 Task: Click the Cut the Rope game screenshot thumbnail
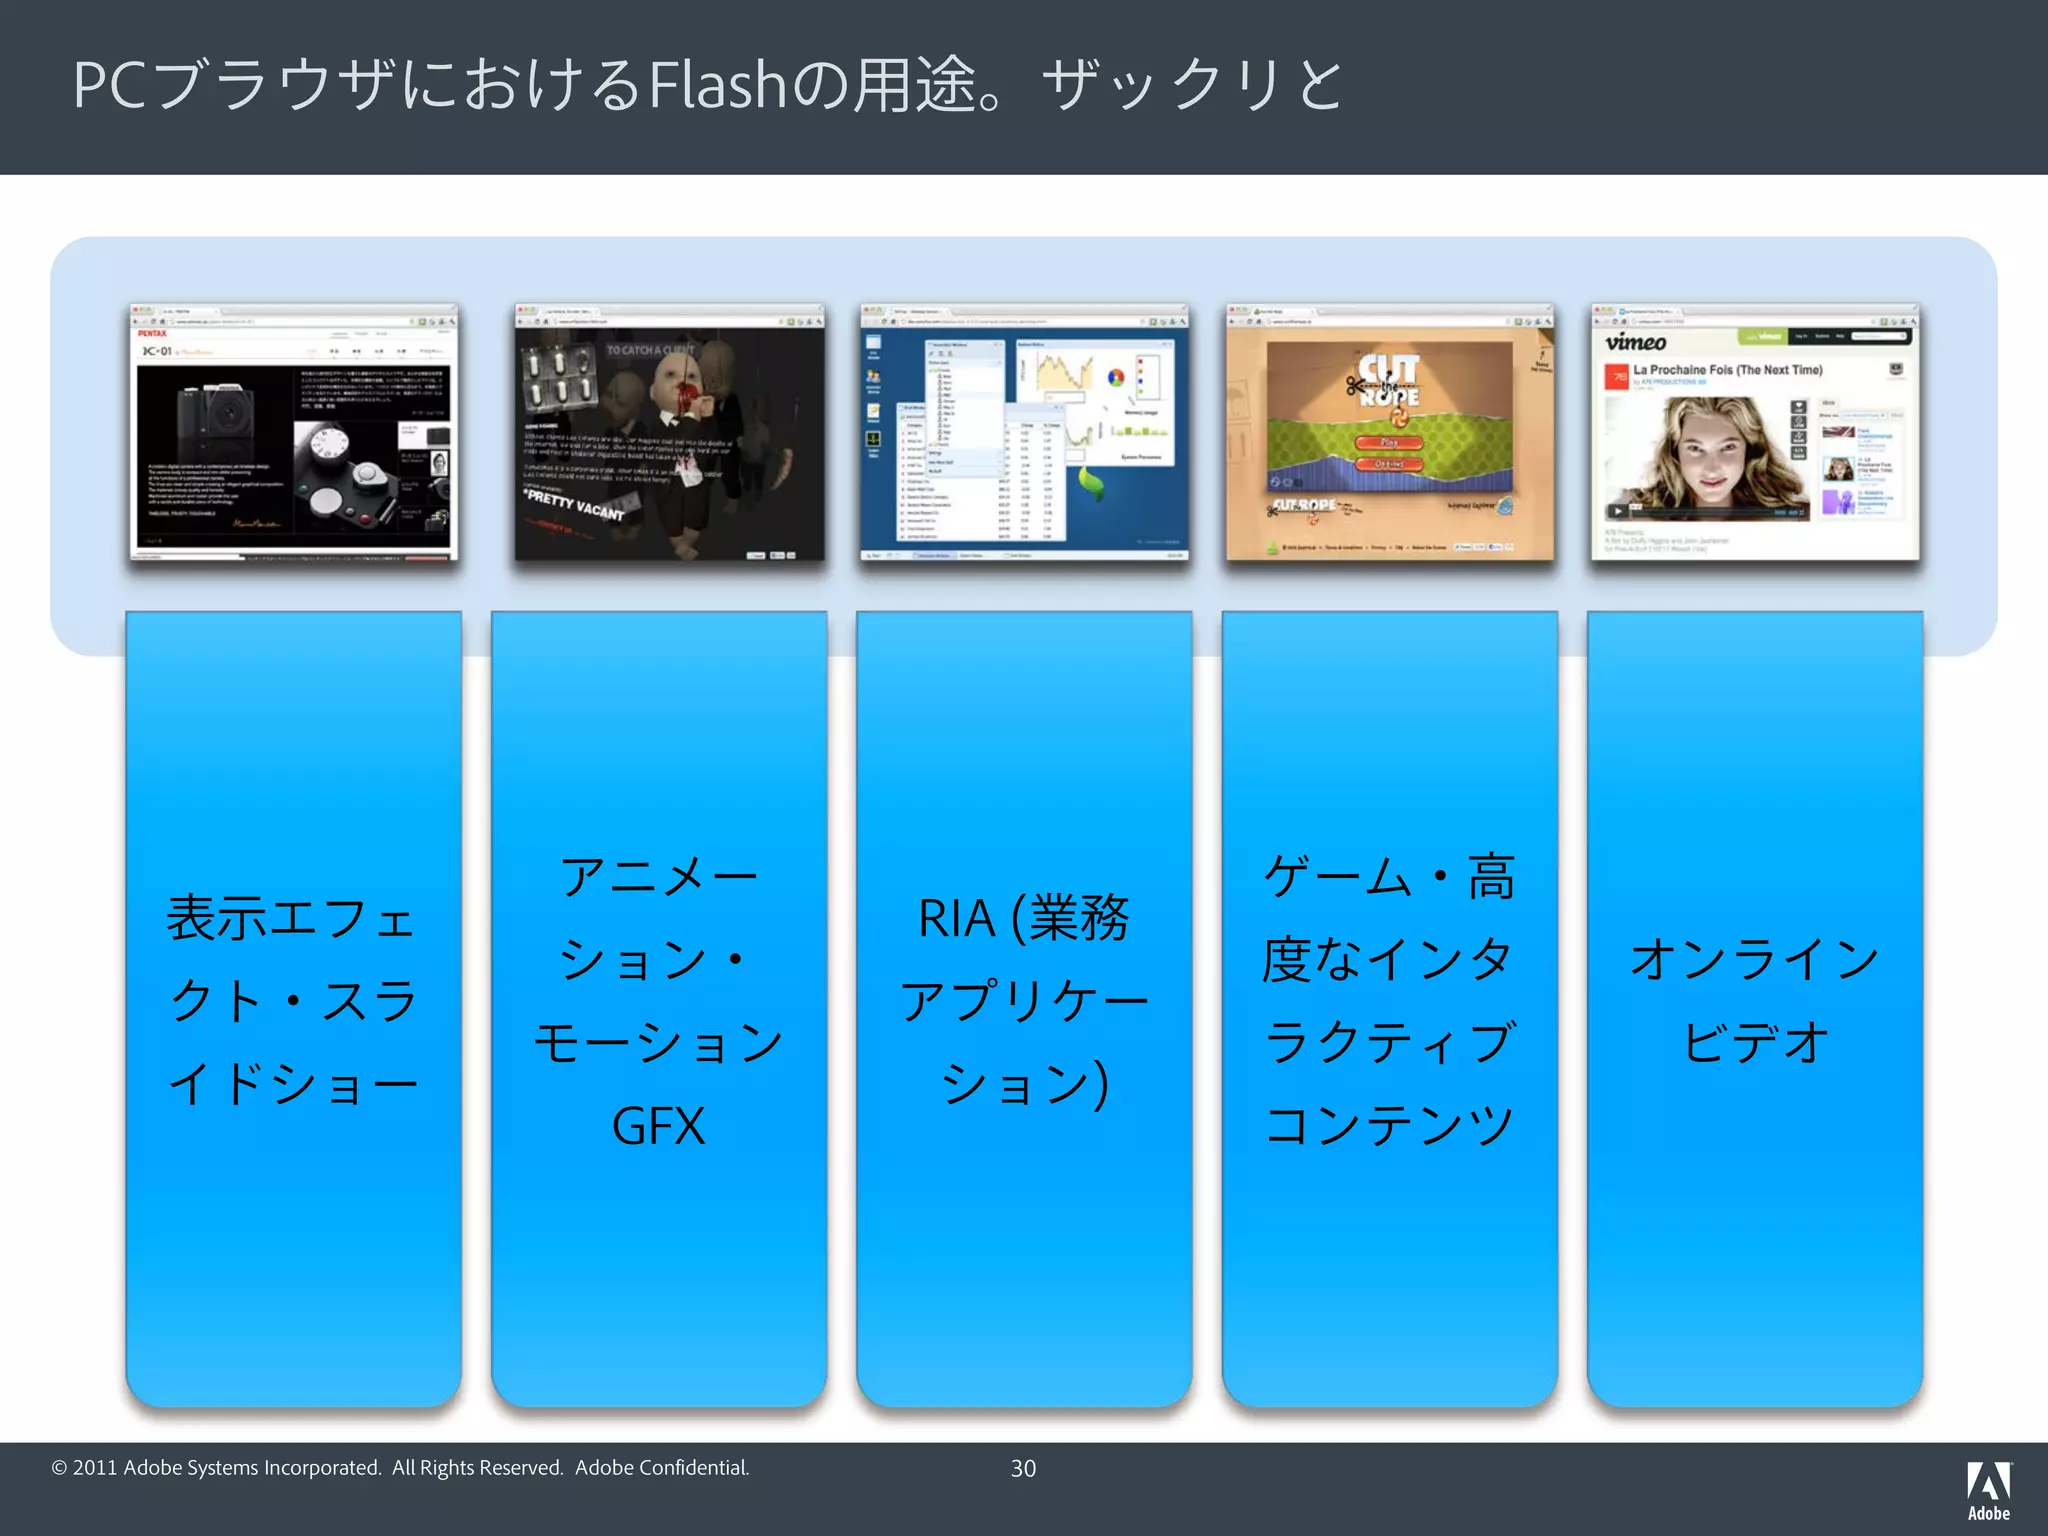[1390, 432]
